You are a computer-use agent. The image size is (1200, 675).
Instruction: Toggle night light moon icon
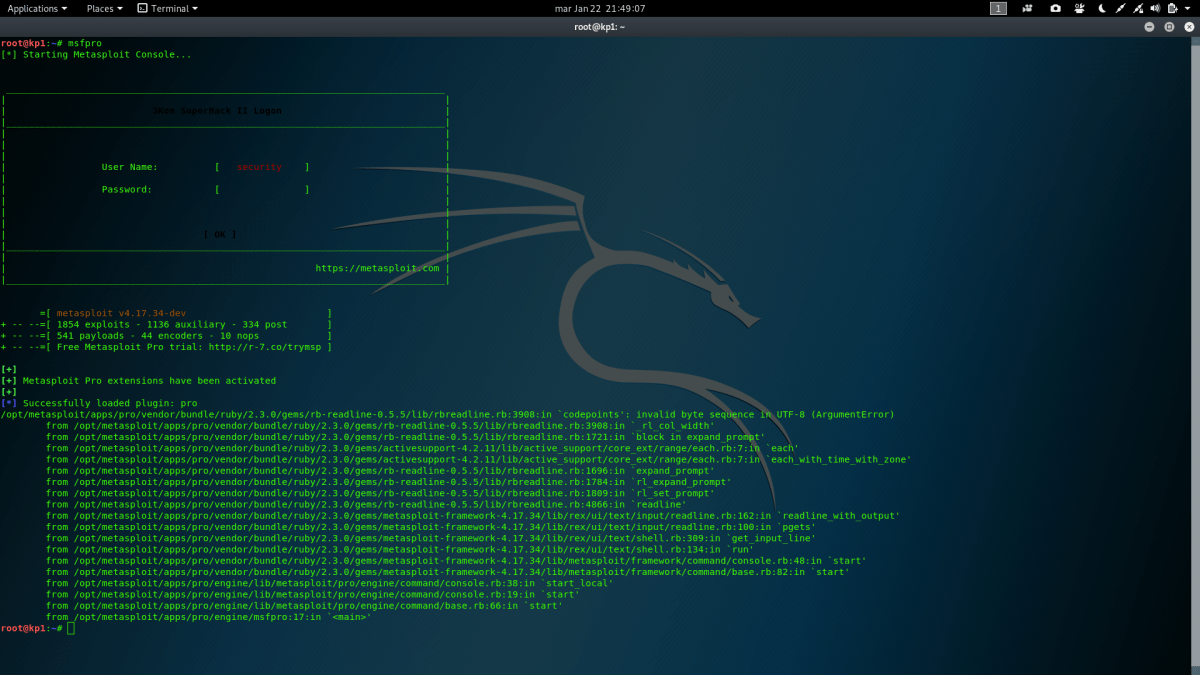1102,8
